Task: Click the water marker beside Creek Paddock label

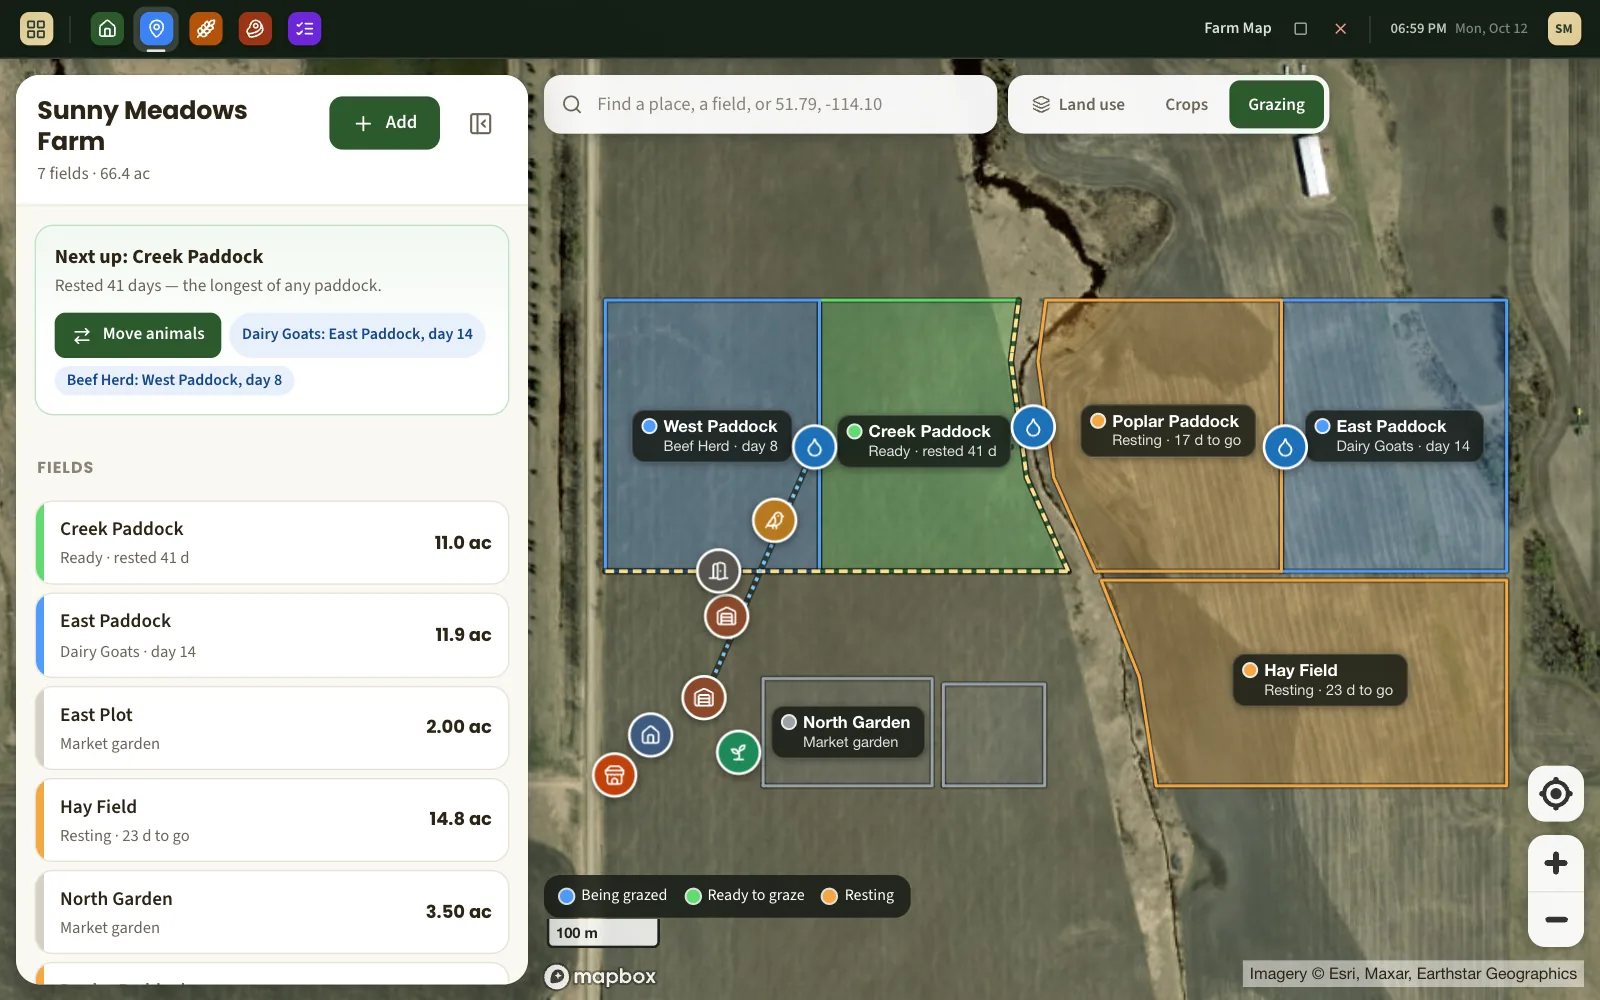Action: click(x=1033, y=428)
